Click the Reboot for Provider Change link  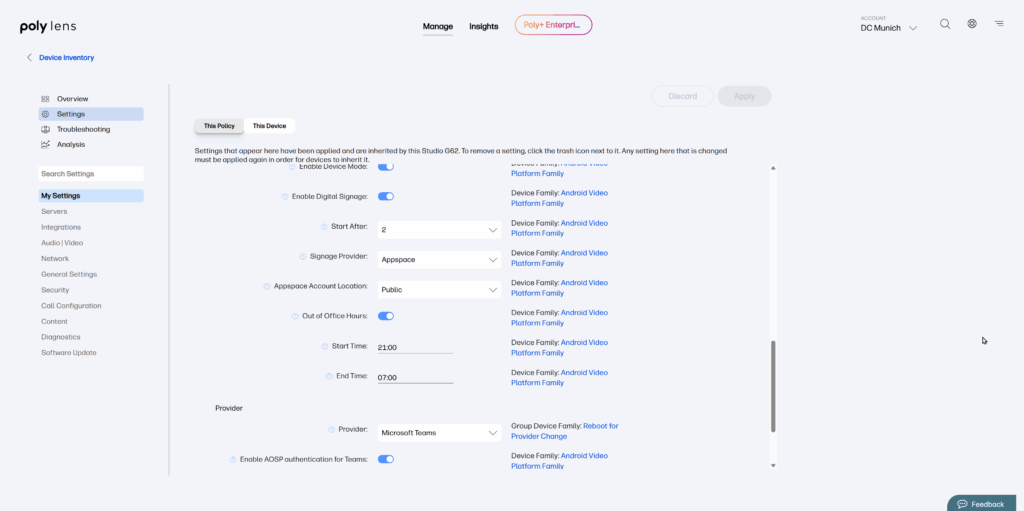point(565,431)
